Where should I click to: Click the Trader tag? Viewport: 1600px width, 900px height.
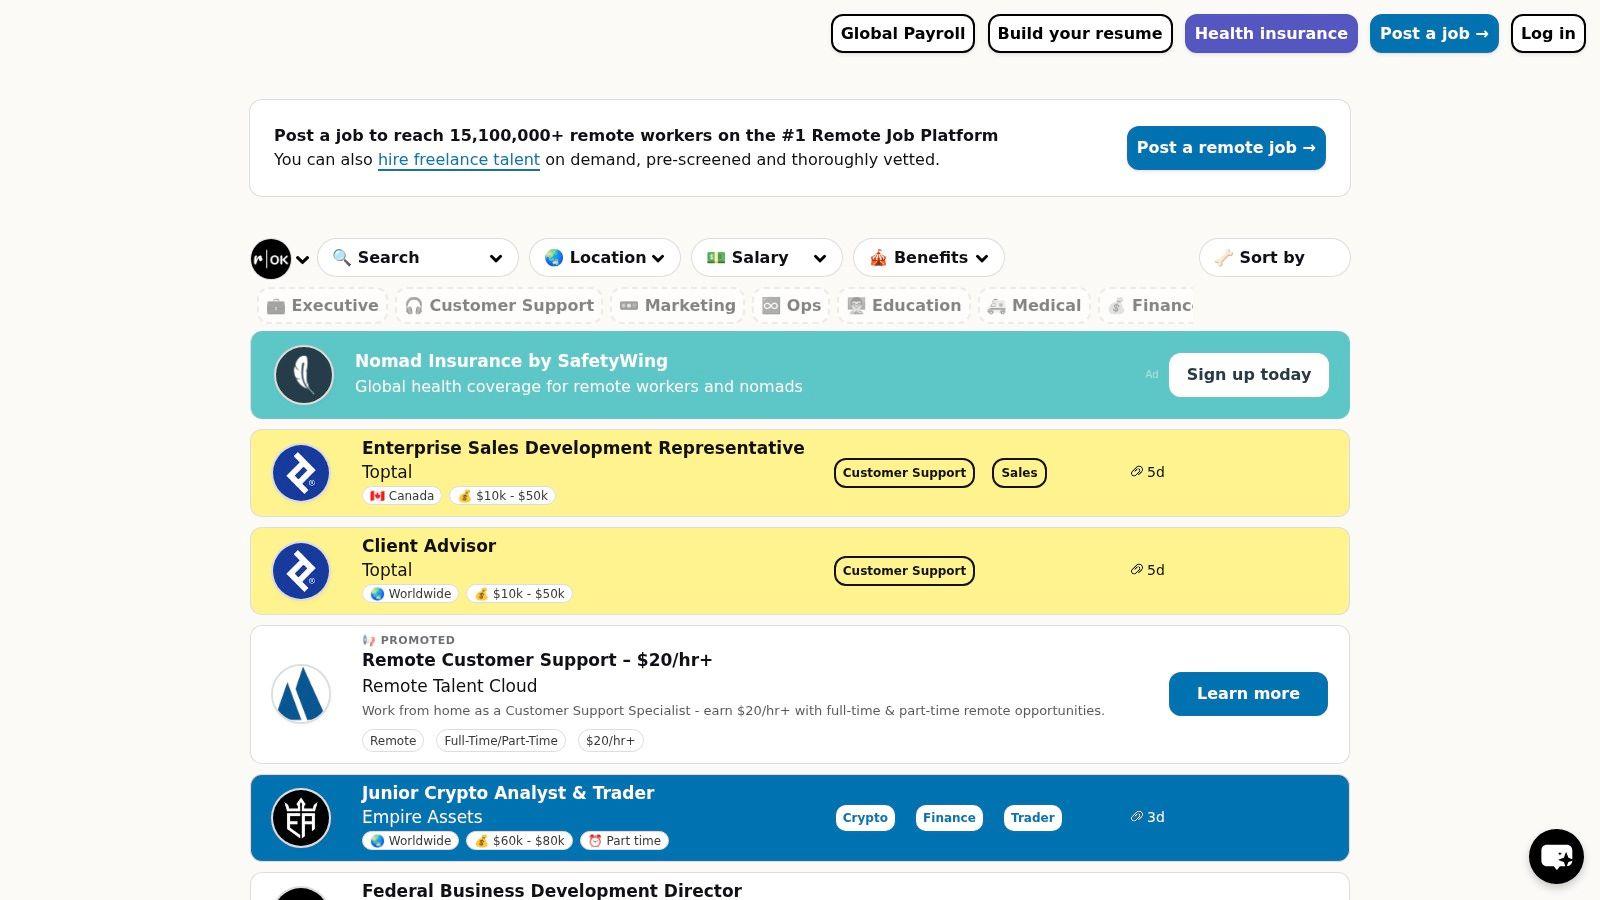(x=1032, y=818)
